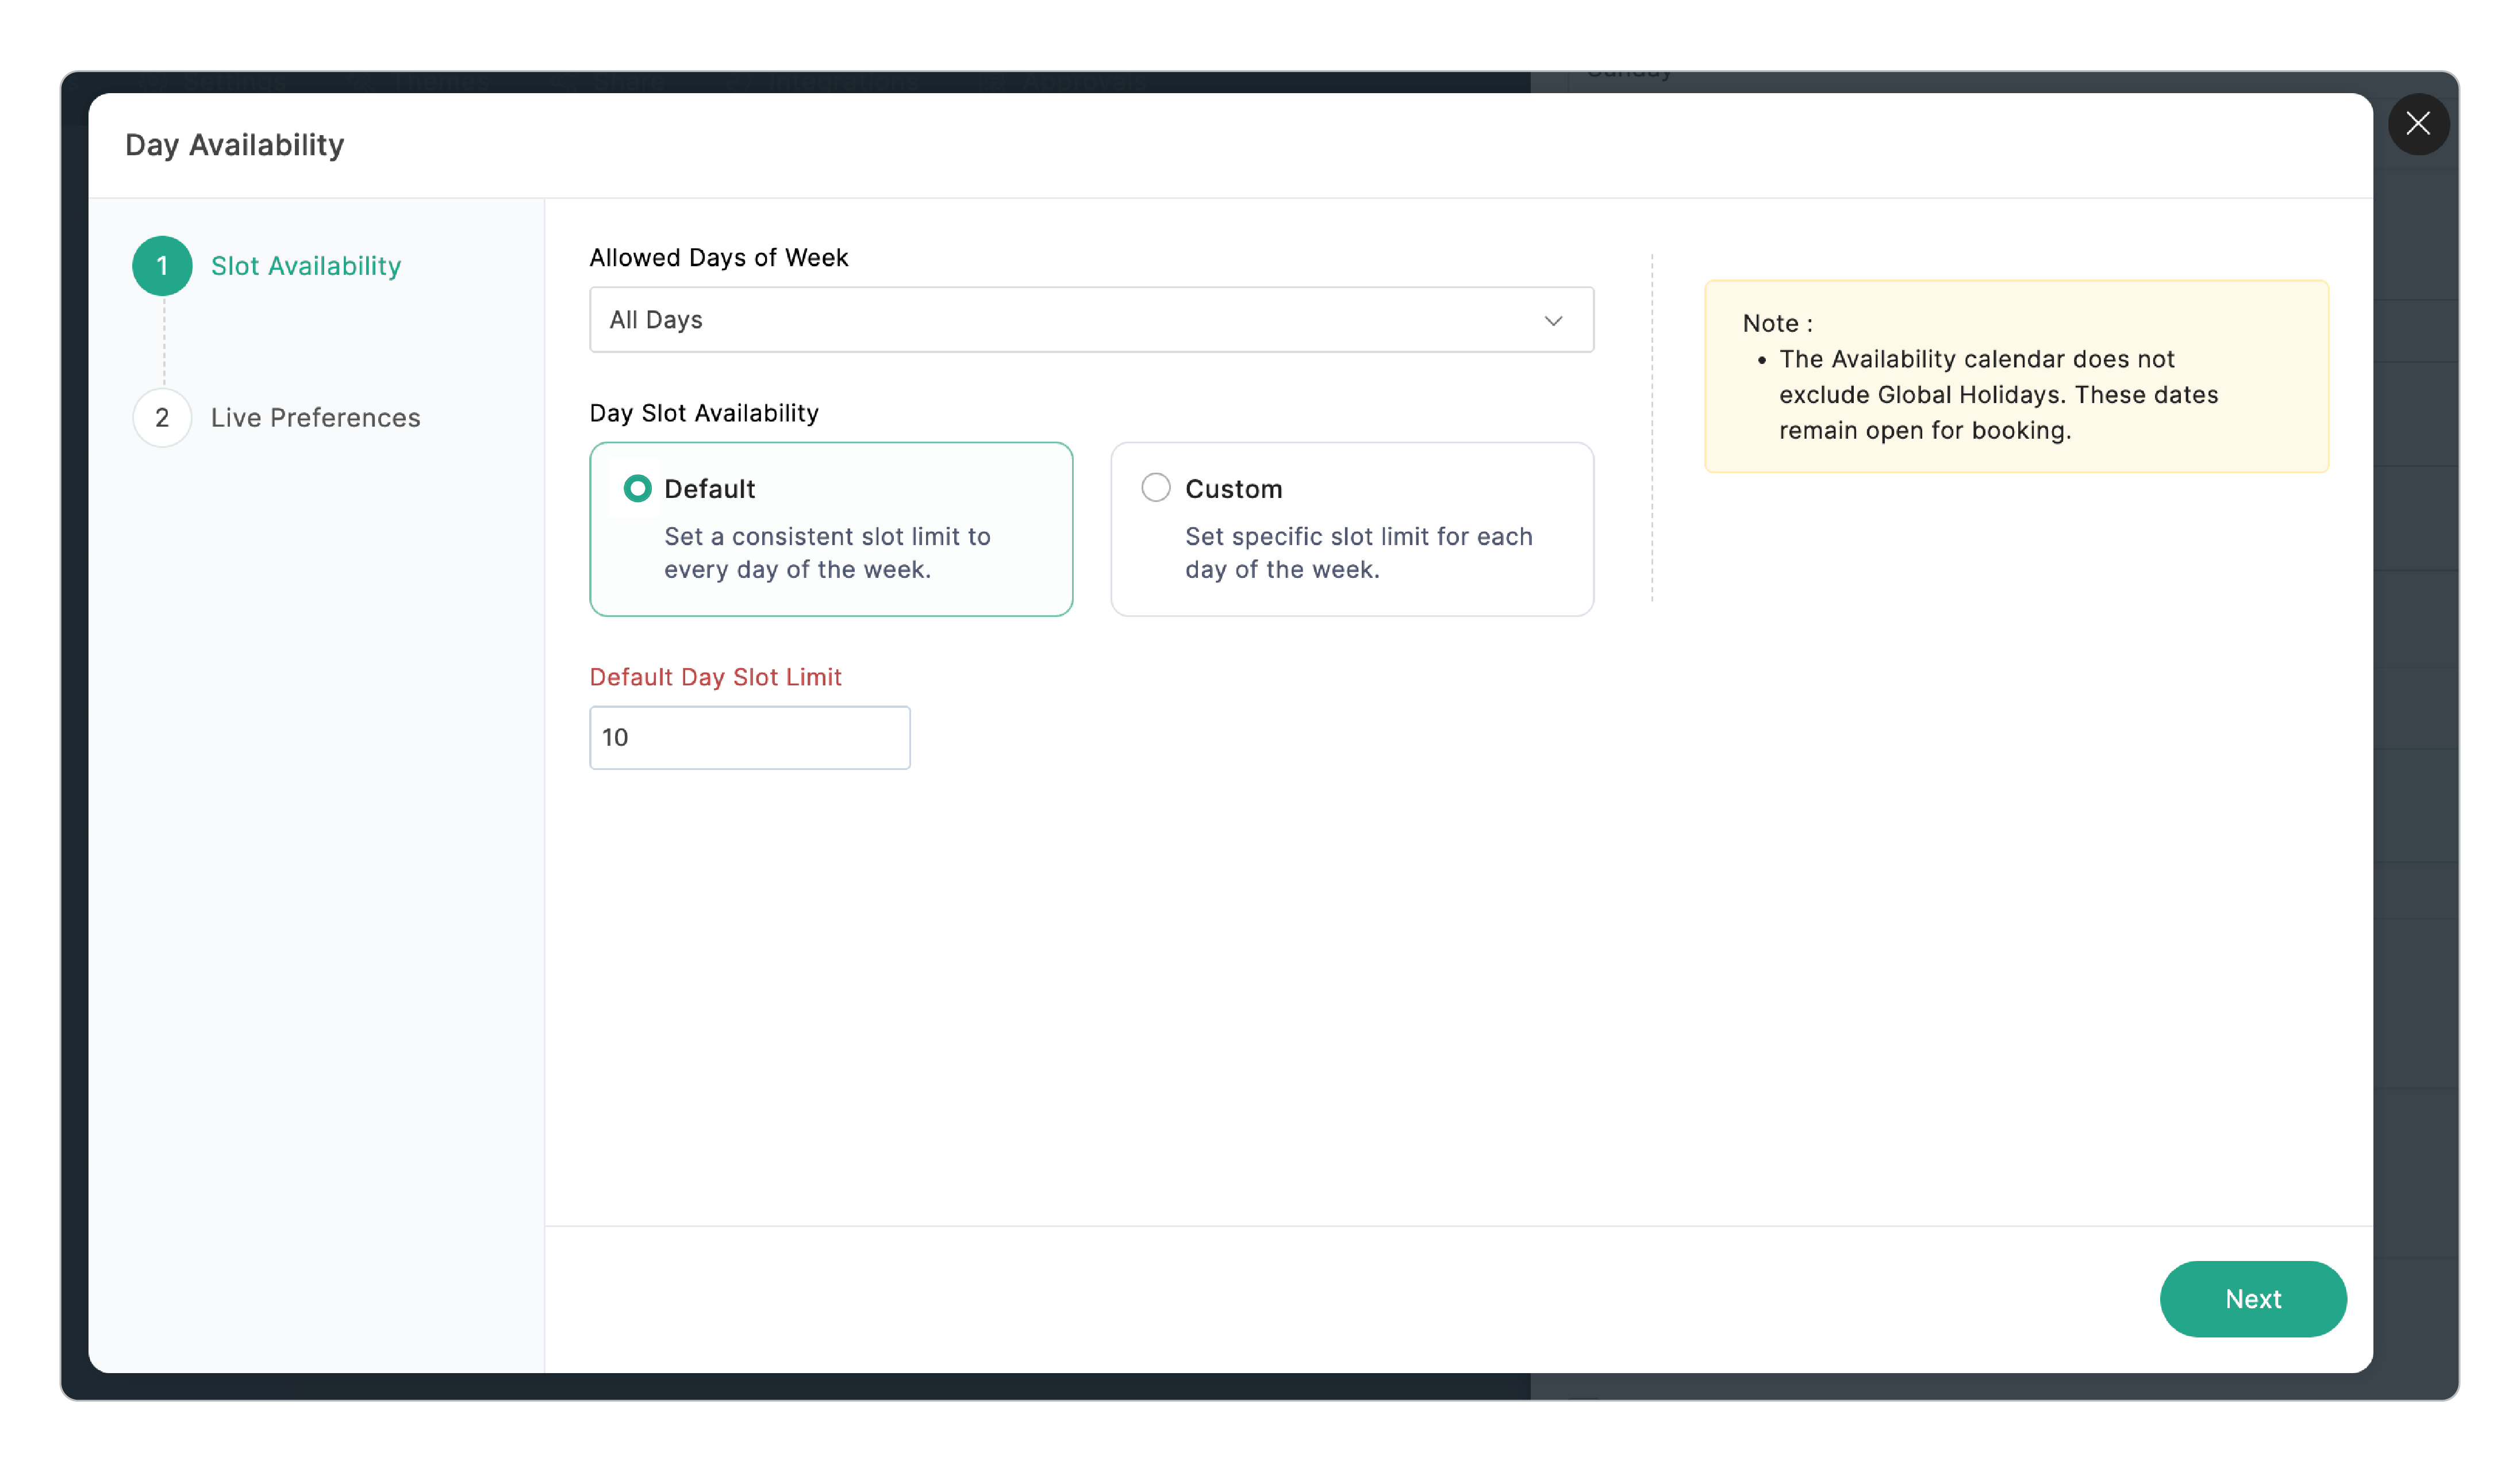The width and height of the screenshot is (2520, 1472).
Task: Open the Slot Availability step
Action: click(306, 266)
